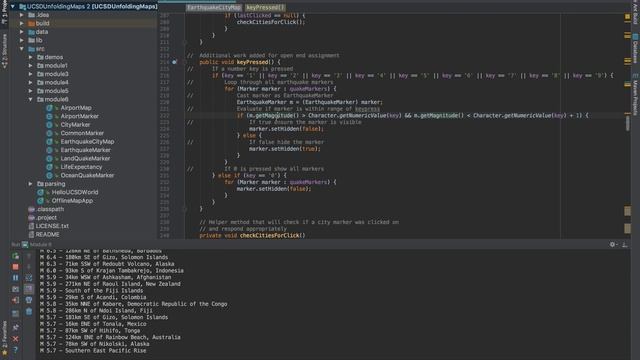Click the exit icon in Run toolbar

(16, 300)
